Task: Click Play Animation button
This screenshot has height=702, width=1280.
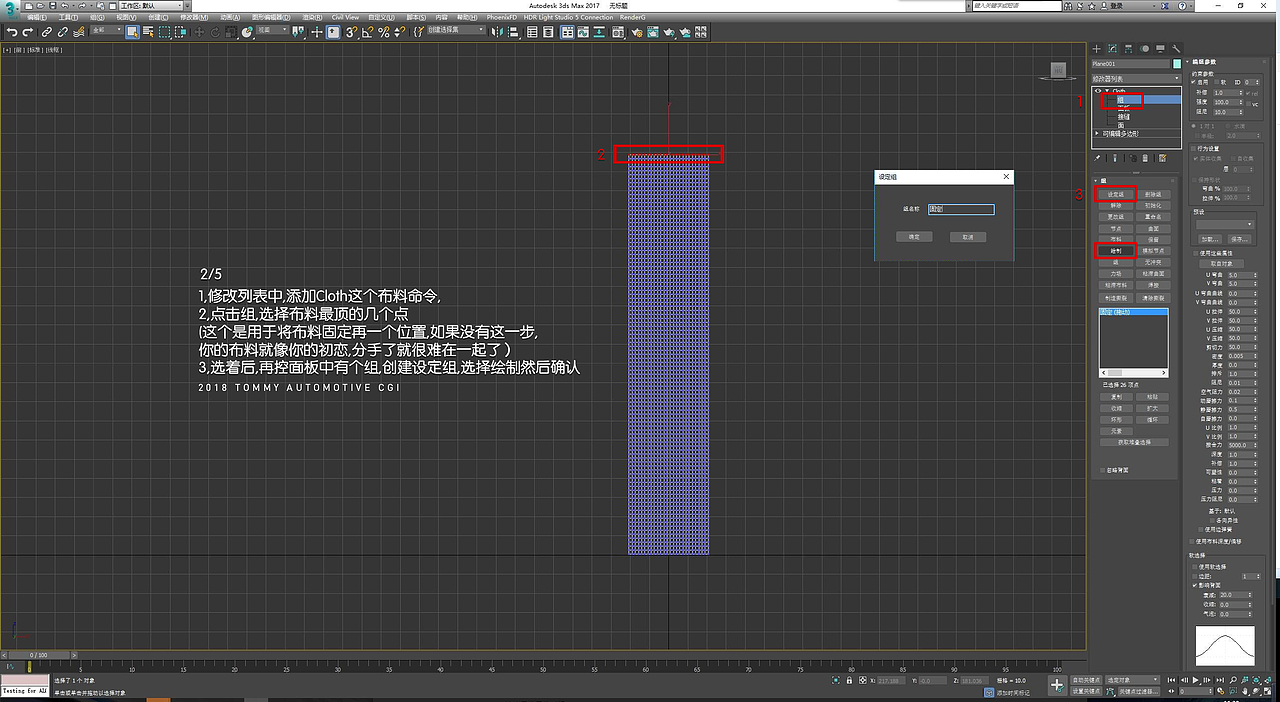Action: pyautogui.click(x=1196, y=680)
